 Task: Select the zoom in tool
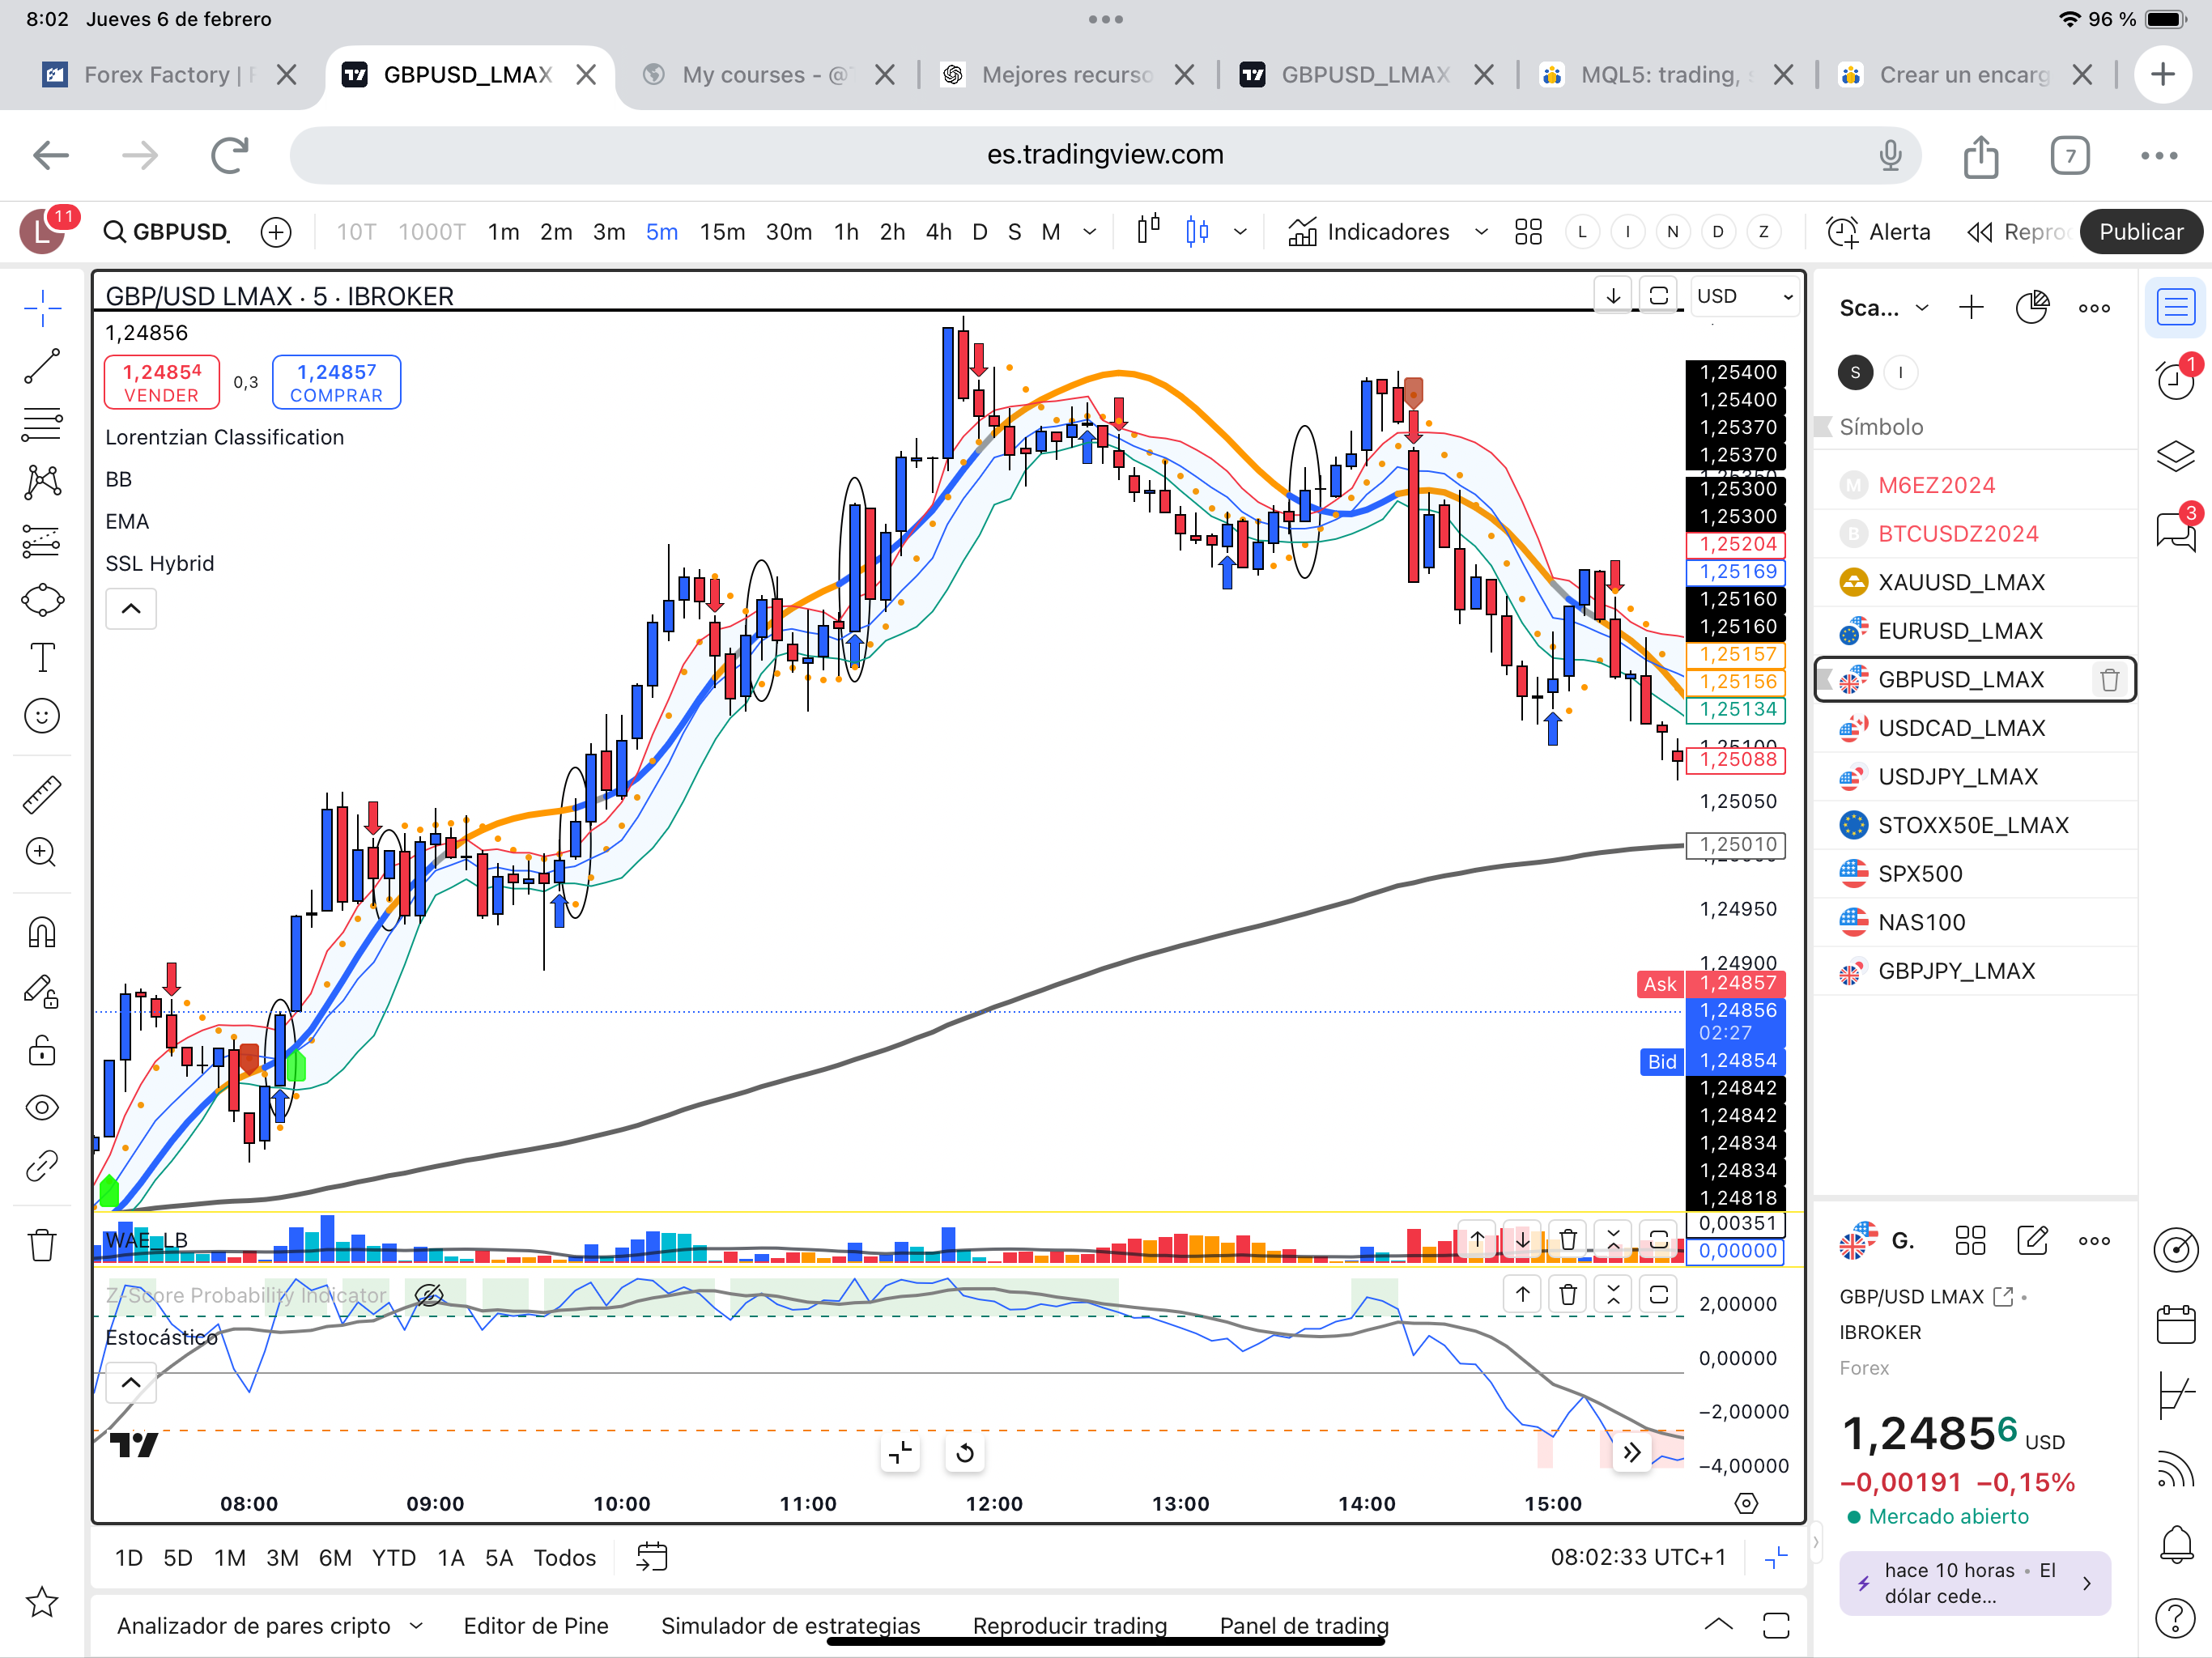coord(42,853)
